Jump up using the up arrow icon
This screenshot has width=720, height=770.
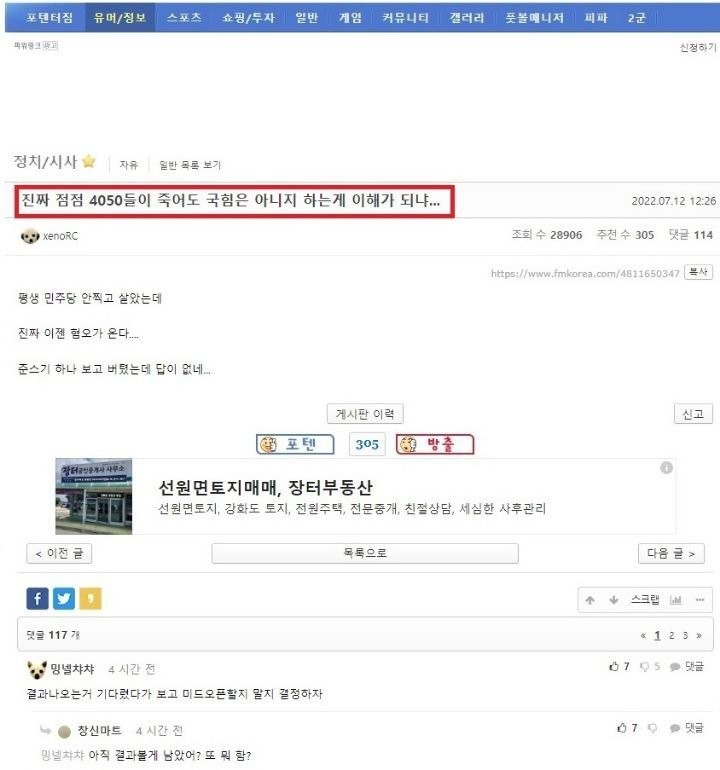(590, 600)
